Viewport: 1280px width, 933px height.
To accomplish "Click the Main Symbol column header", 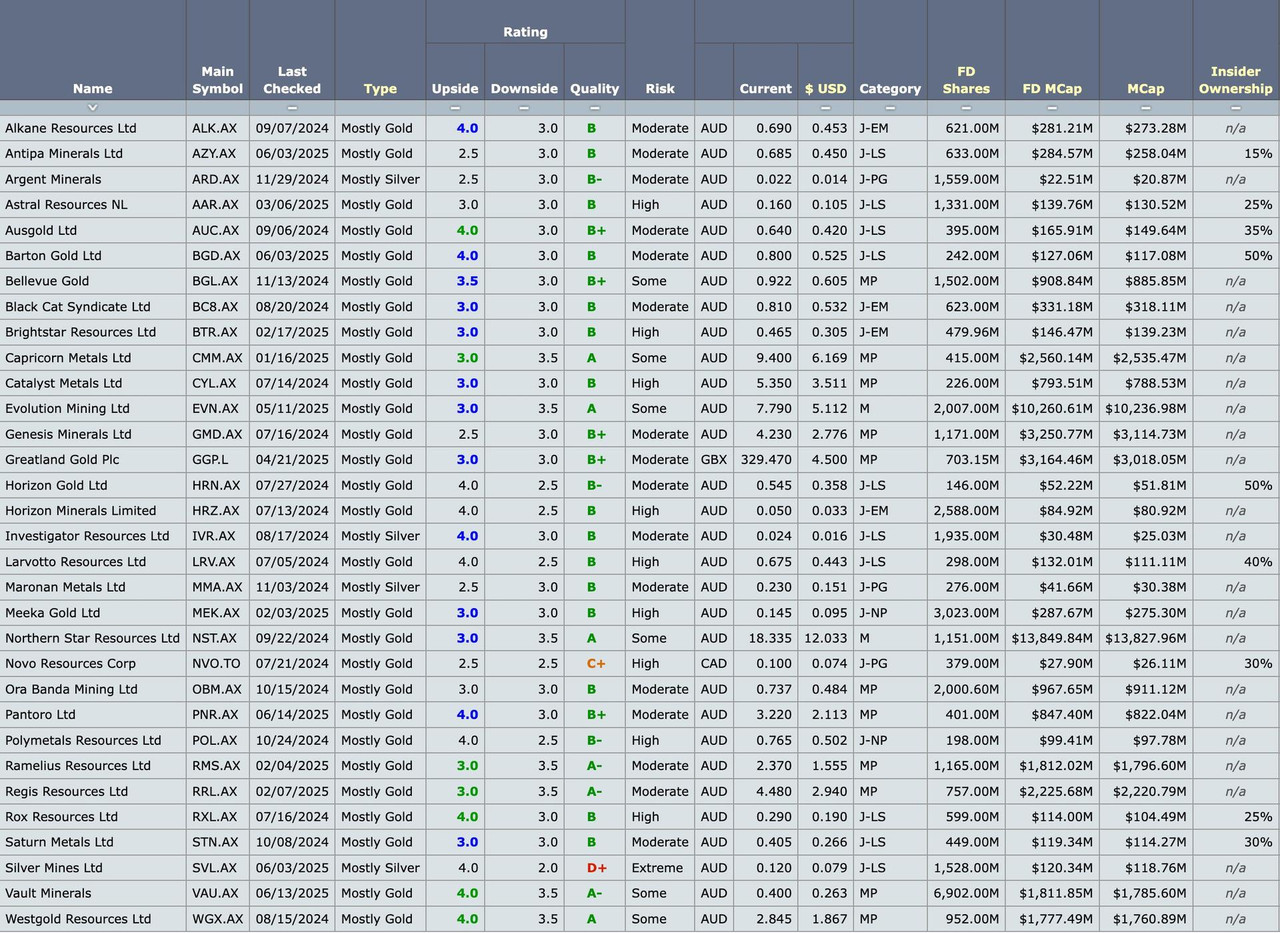I will coord(218,80).
